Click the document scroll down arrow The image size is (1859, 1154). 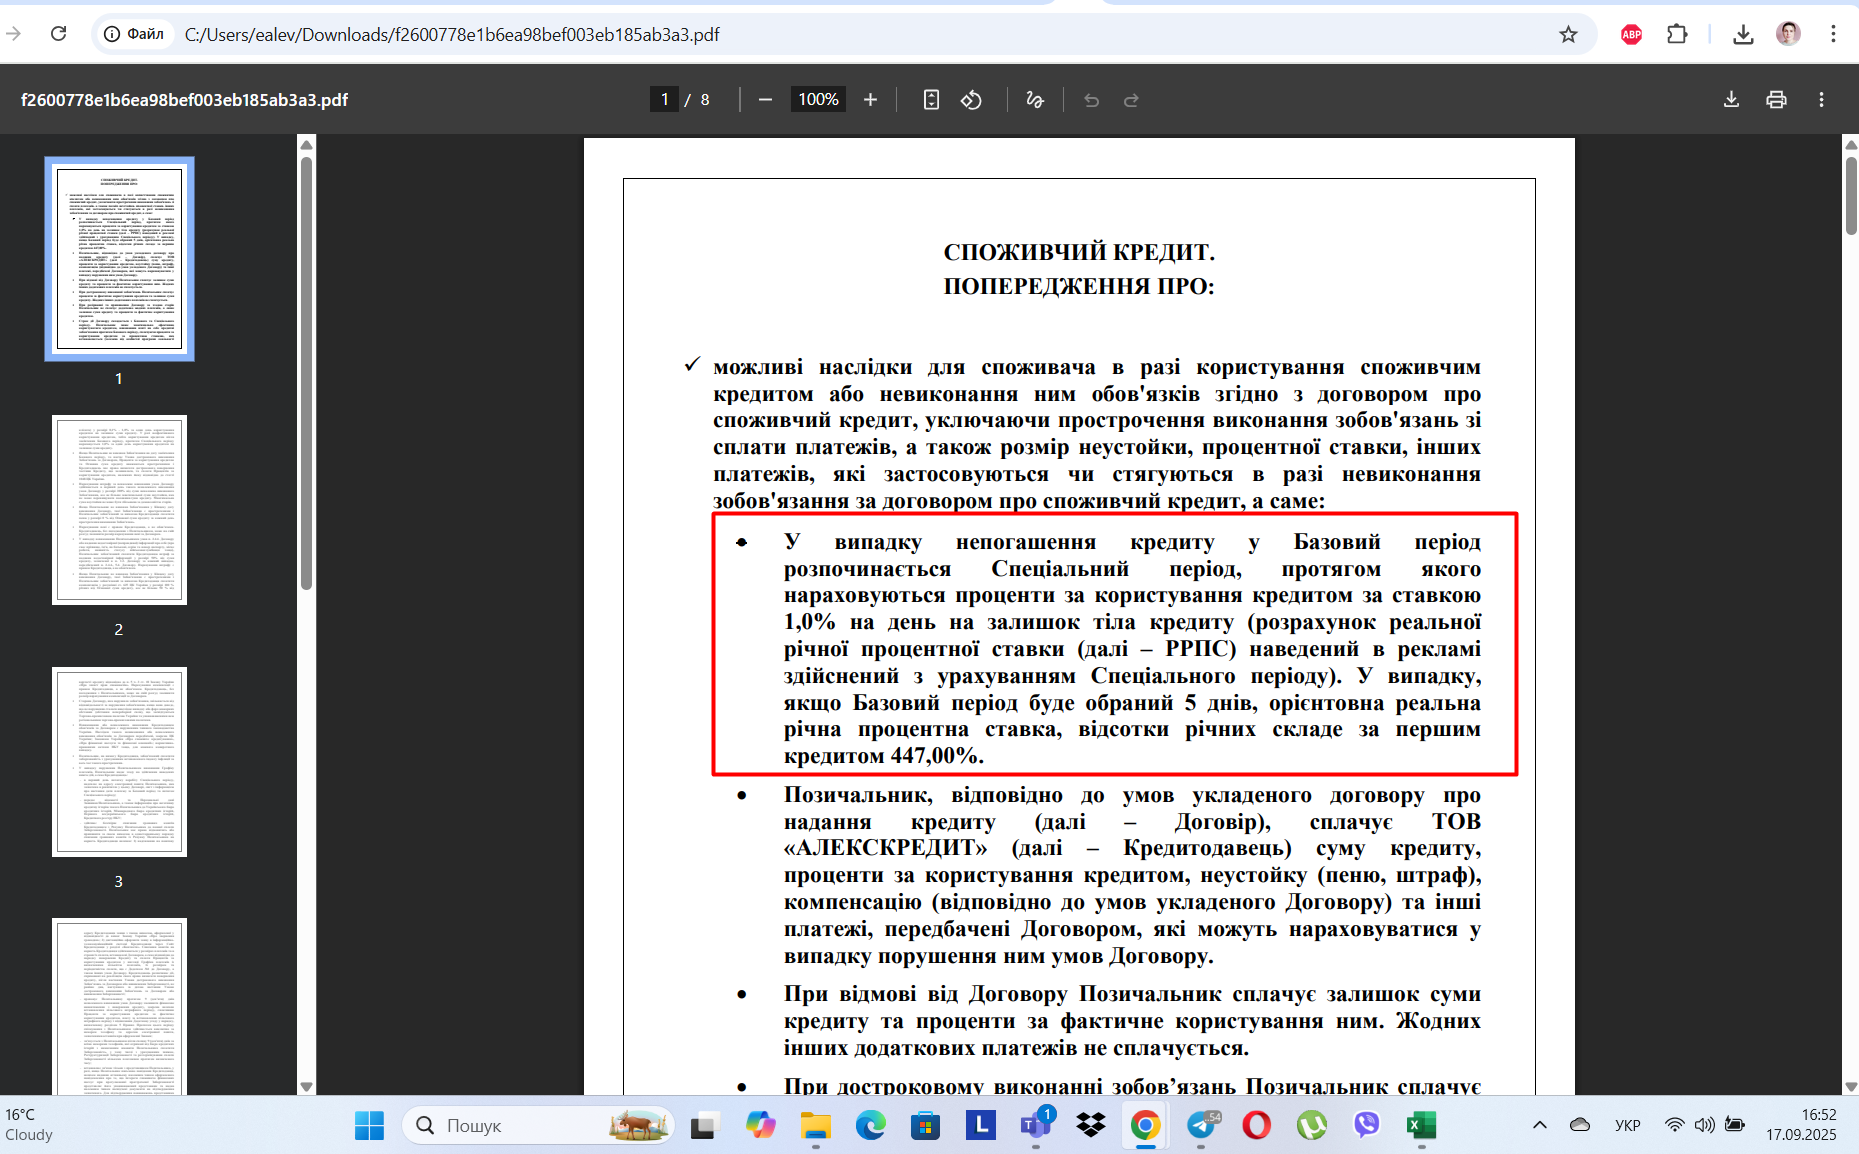tap(1851, 1086)
